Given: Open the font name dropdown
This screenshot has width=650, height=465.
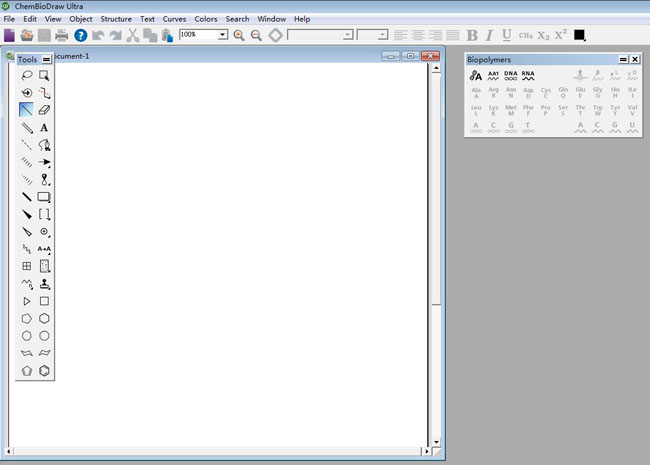Looking at the screenshot, I should (x=348, y=35).
